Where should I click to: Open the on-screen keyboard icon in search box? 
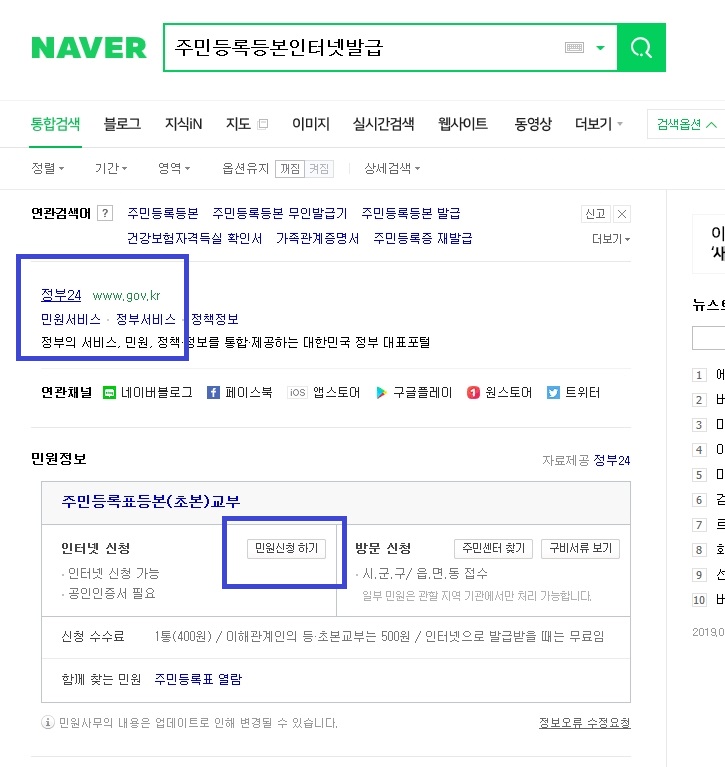point(574,47)
